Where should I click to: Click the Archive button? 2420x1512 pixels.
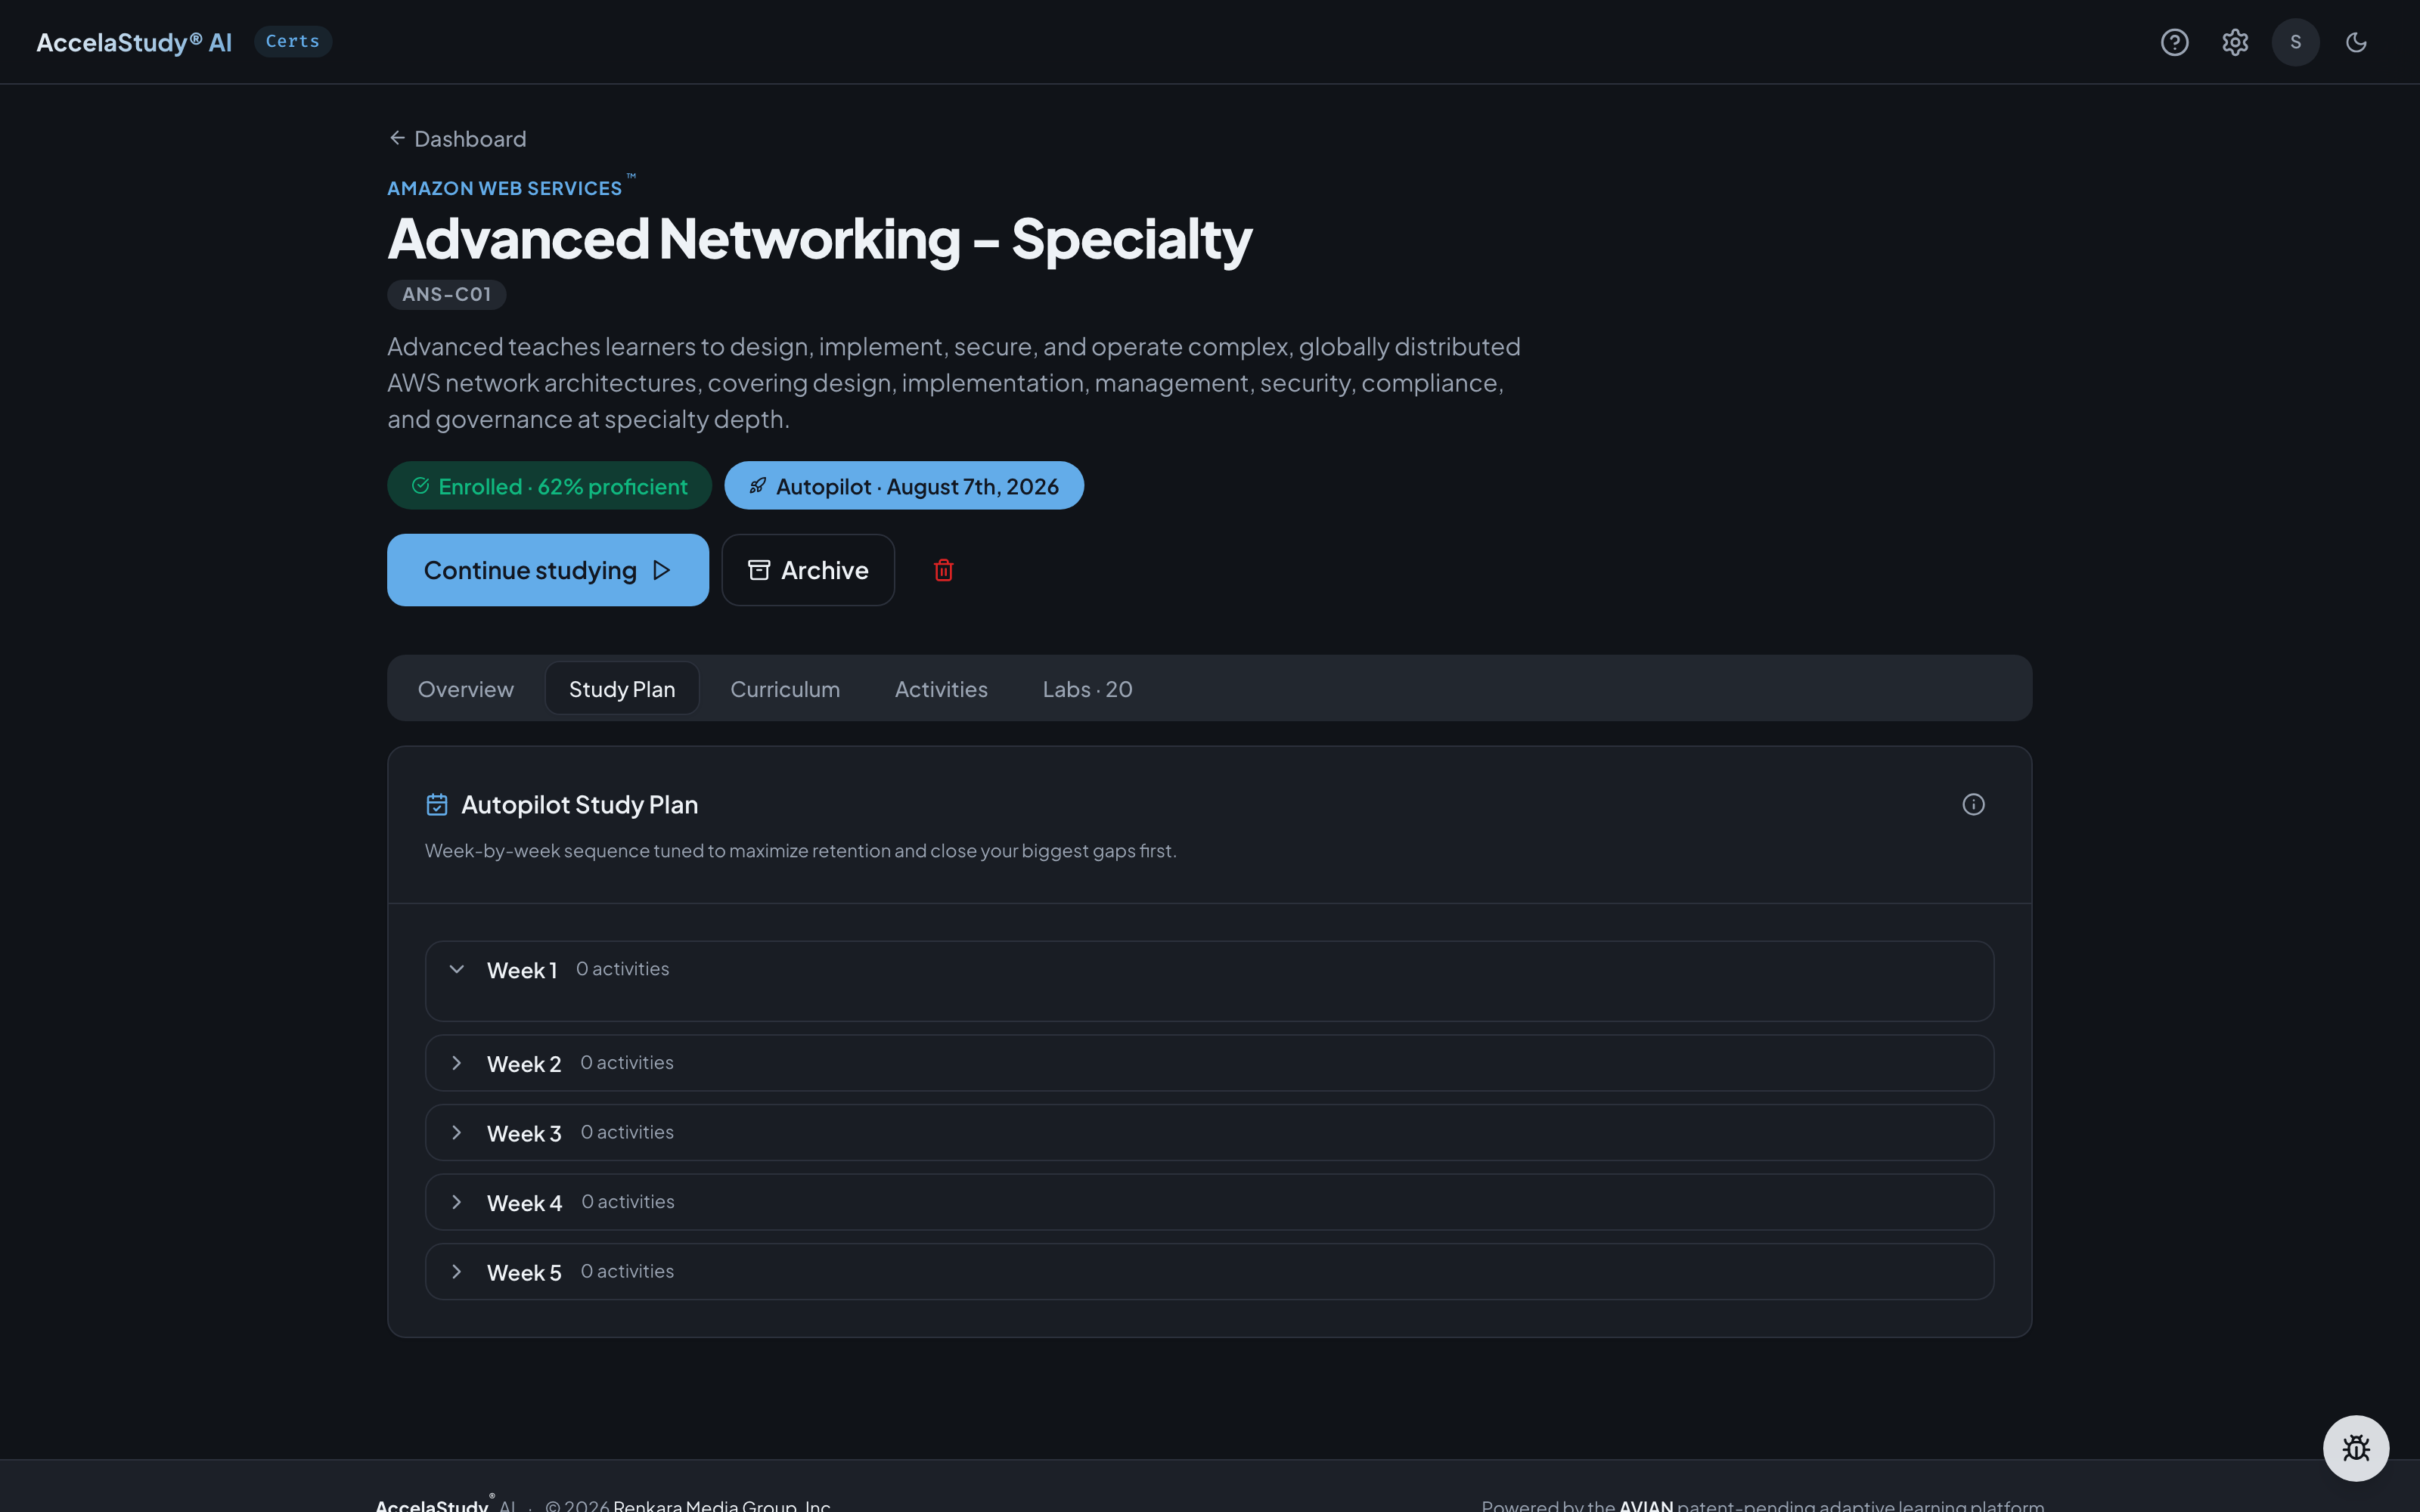[x=808, y=570]
